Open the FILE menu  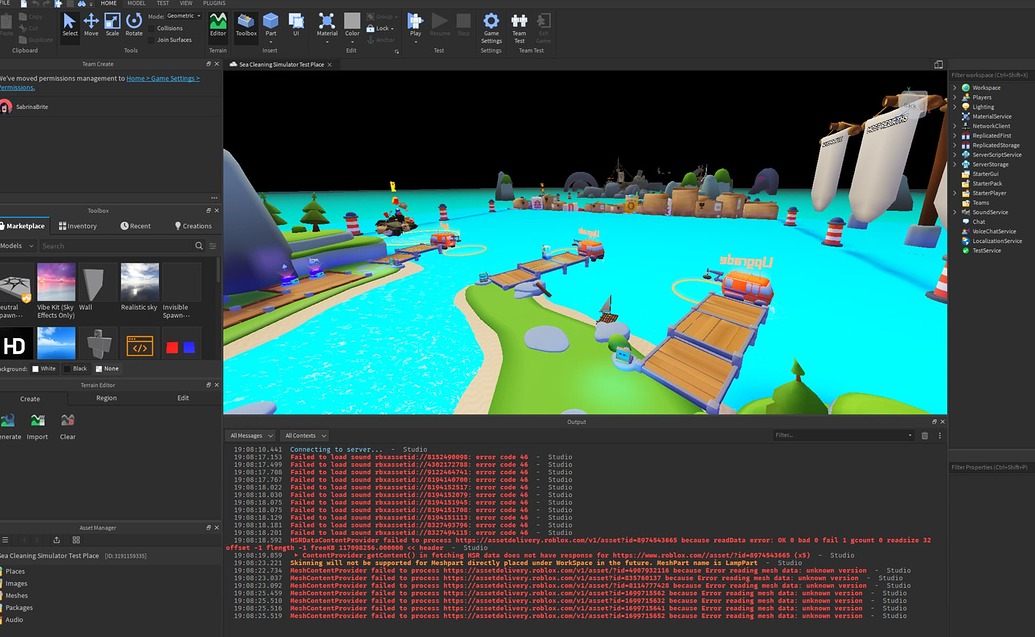[4, 3]
